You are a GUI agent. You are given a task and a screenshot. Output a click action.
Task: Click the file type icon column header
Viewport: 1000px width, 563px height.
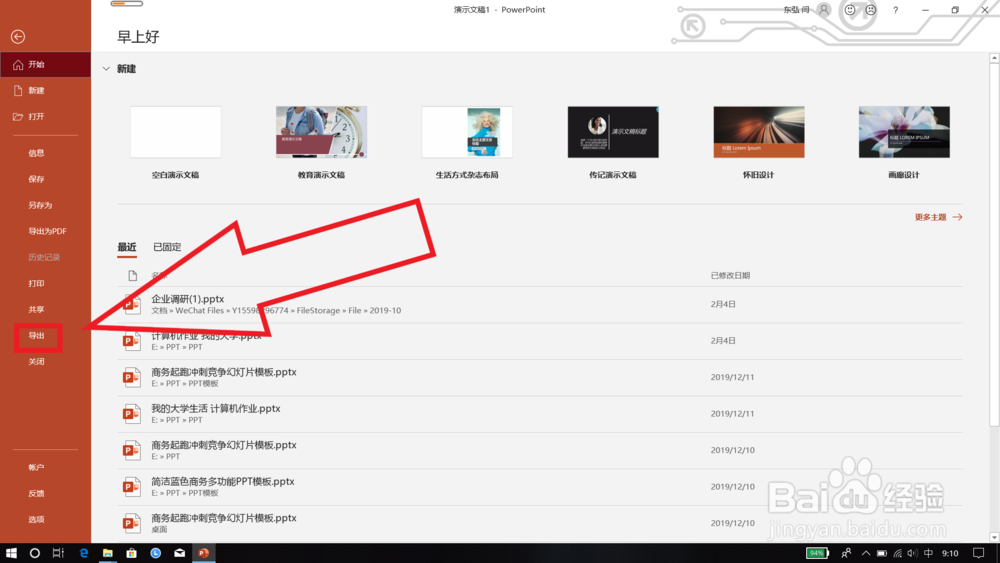(133, 275)
